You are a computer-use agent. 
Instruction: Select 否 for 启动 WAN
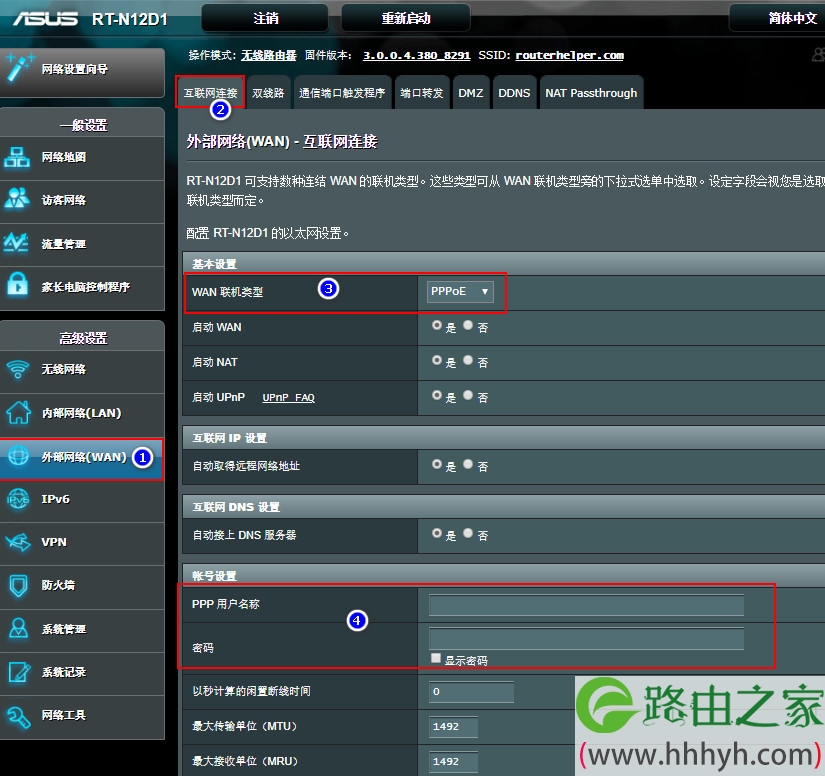(468, 326)
